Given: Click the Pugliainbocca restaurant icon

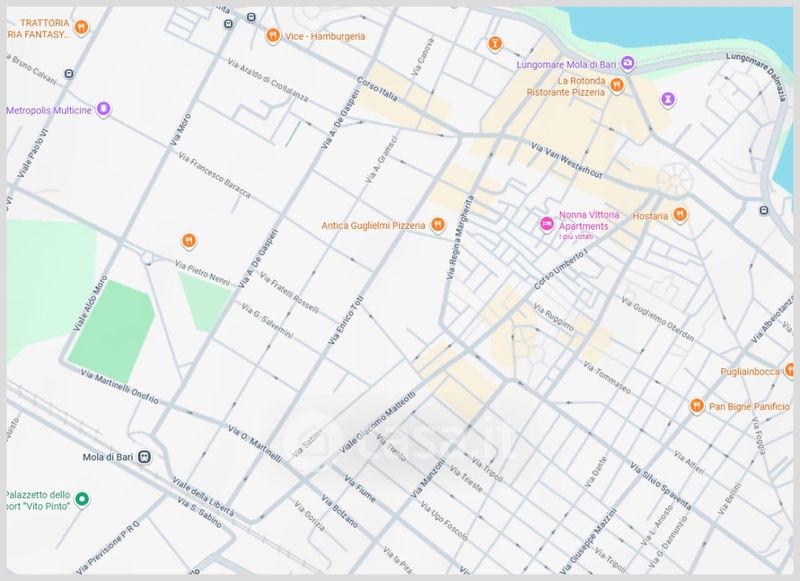Looking at the screenshot, I should coord(790,371).
